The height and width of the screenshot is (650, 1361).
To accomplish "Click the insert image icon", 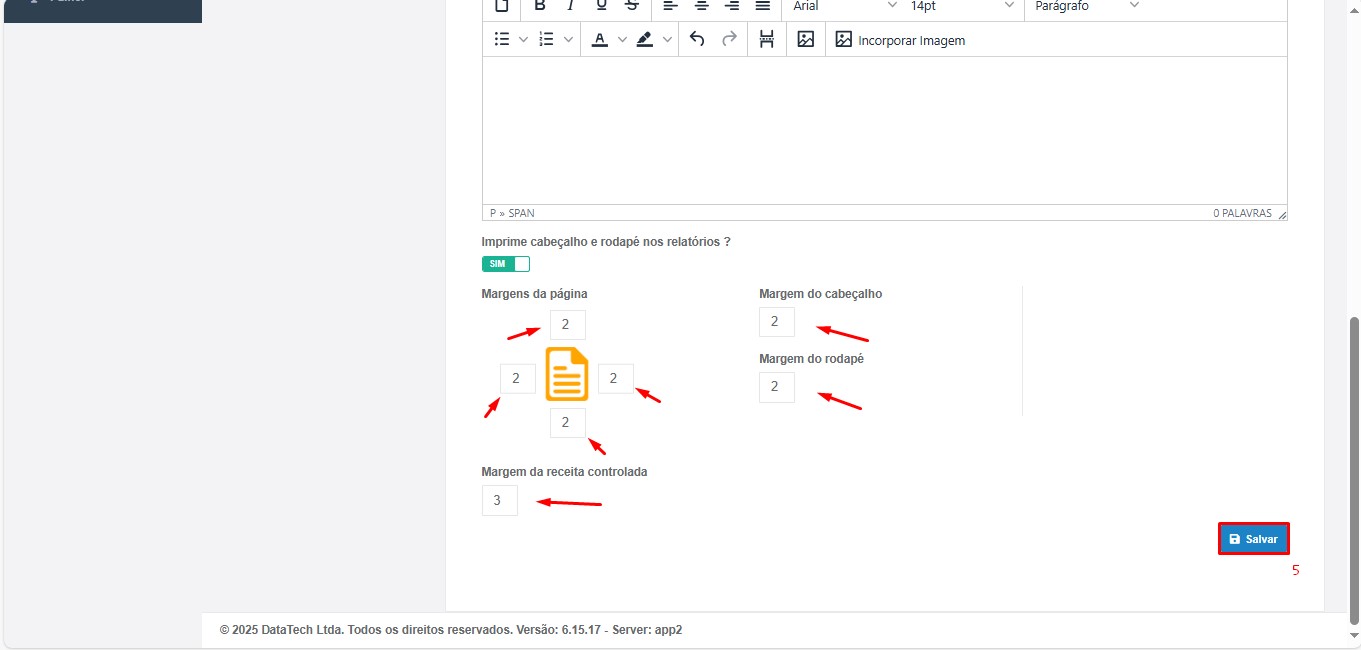I will pyautogui.click(x=806, y=40).
